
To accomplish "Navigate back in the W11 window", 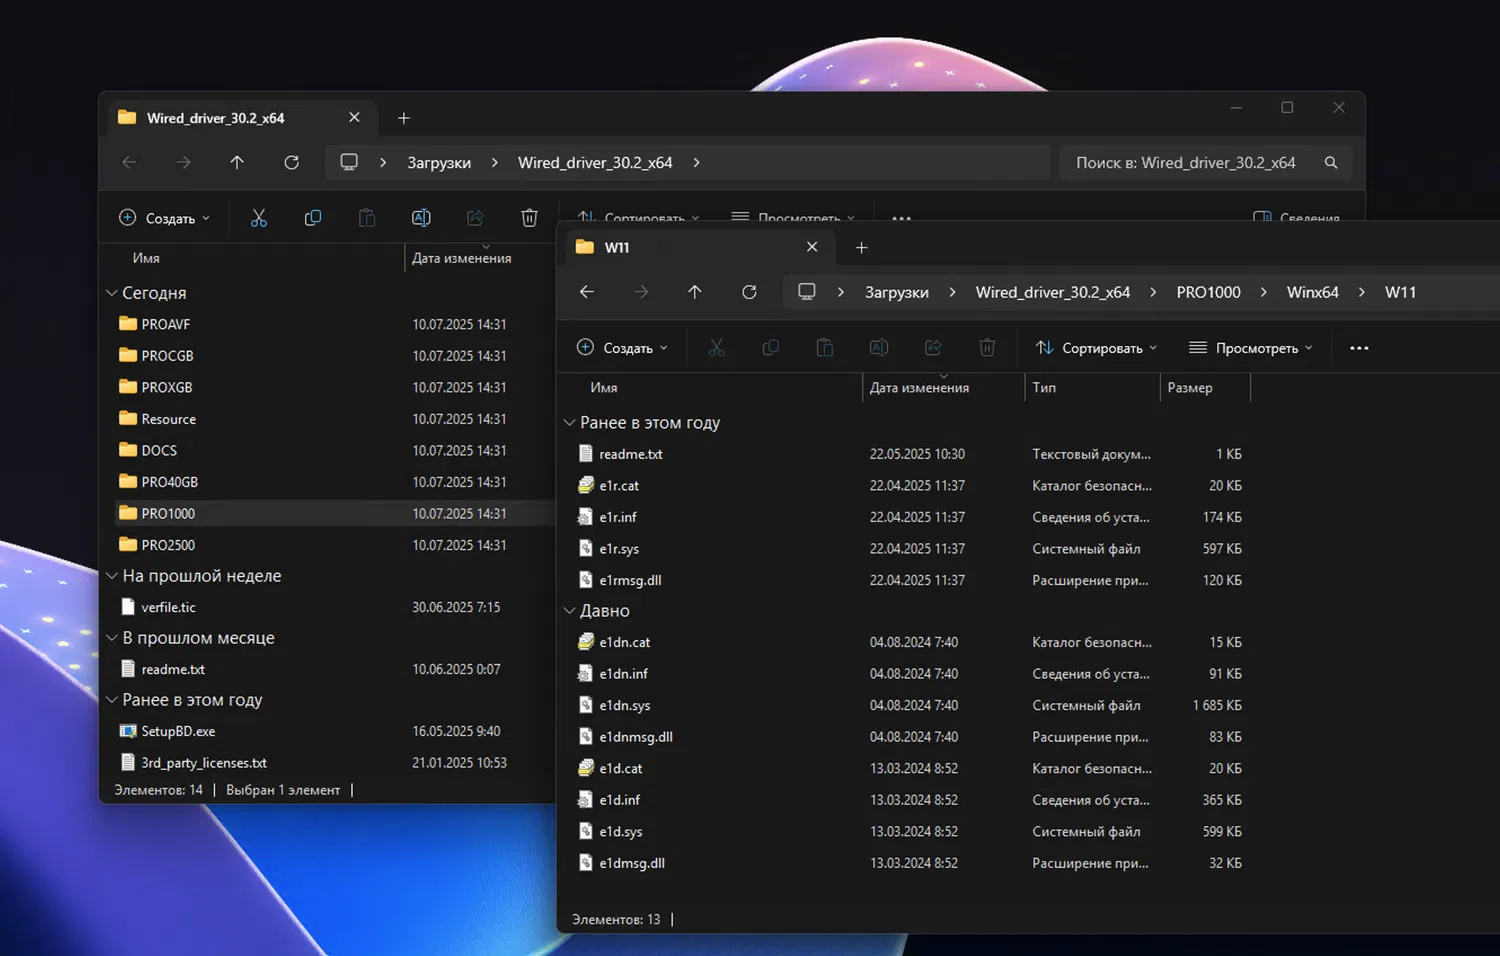I will pyautogui.click(x=587, y=292).
